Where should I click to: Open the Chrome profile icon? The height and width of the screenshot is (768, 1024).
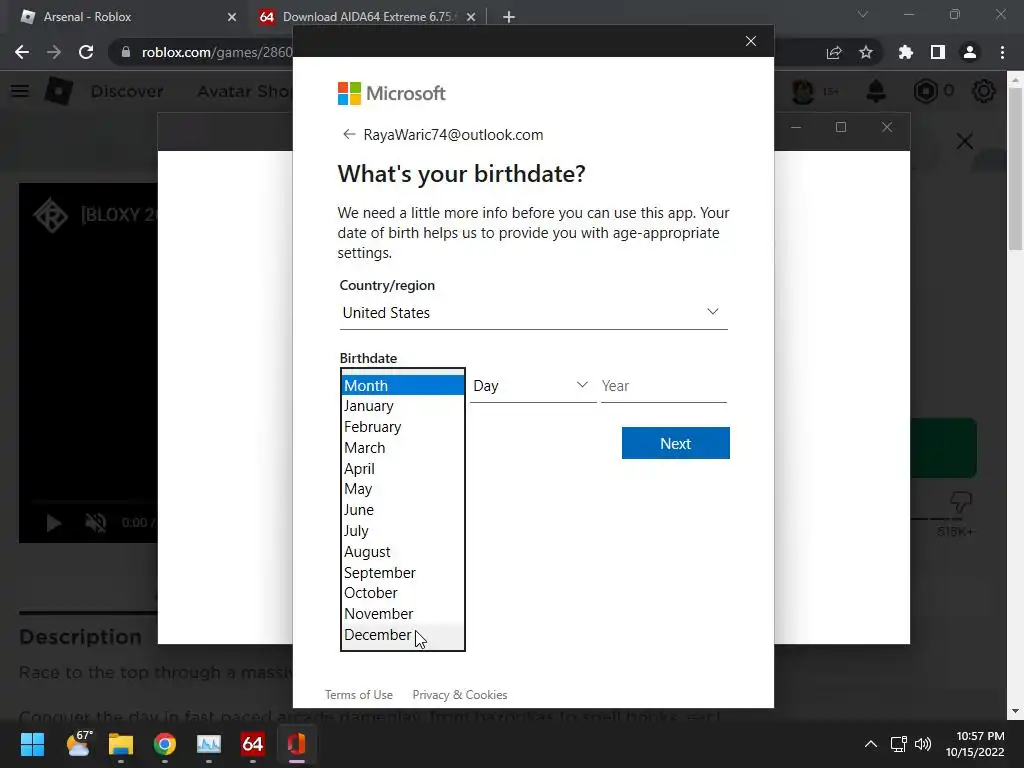pyautogui.click(x=970, y=52)
